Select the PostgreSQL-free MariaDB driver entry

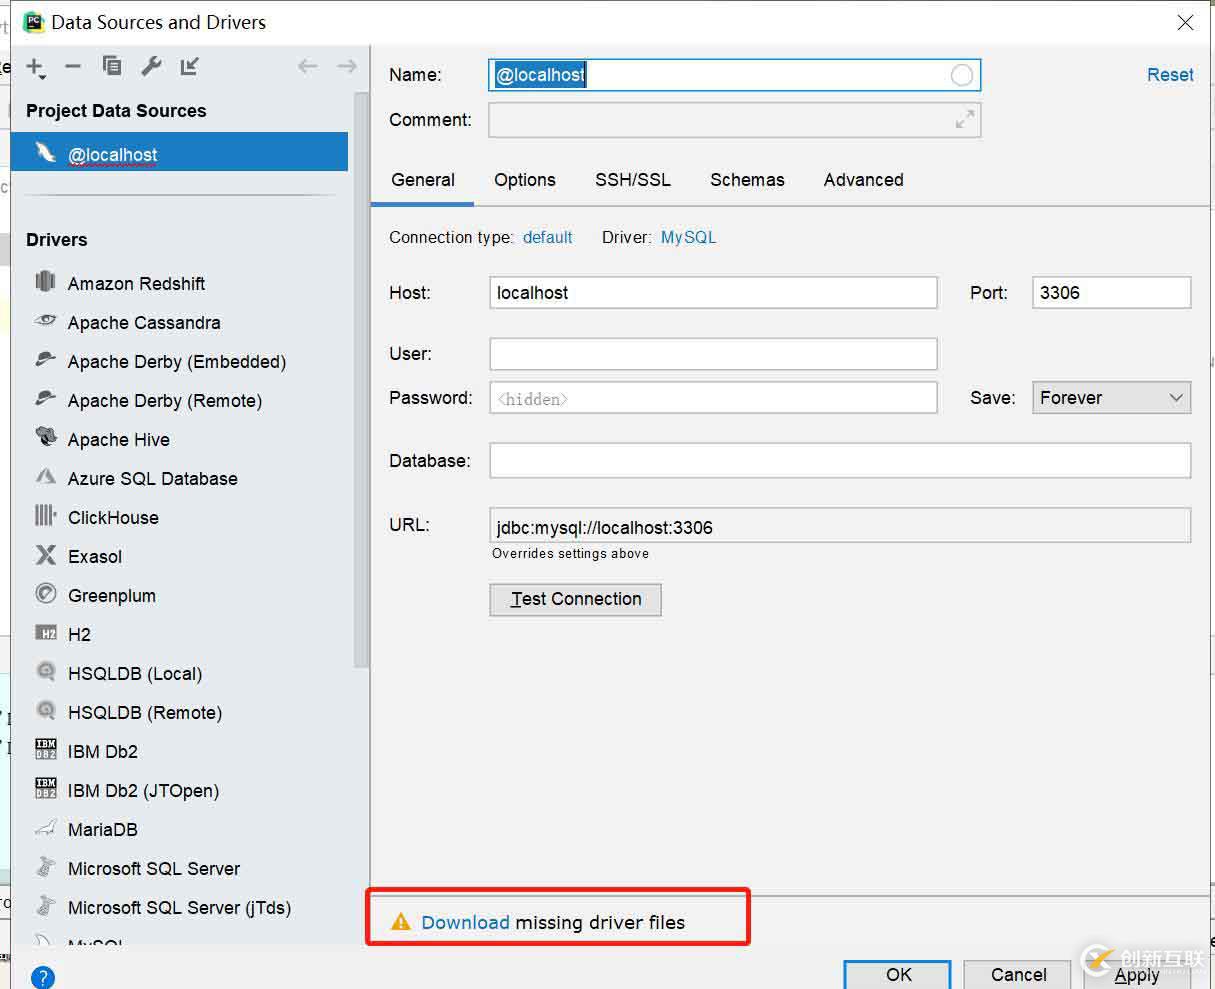(102, 830)
